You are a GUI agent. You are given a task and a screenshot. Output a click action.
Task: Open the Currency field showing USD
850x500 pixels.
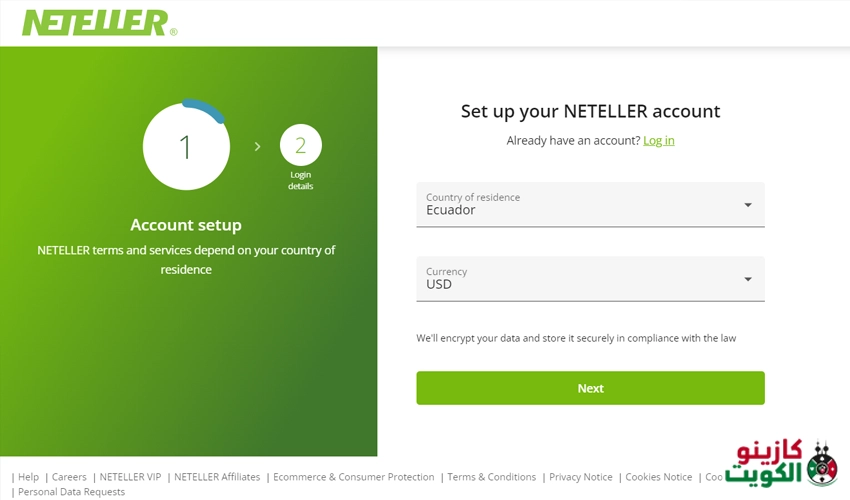(580, 279)
